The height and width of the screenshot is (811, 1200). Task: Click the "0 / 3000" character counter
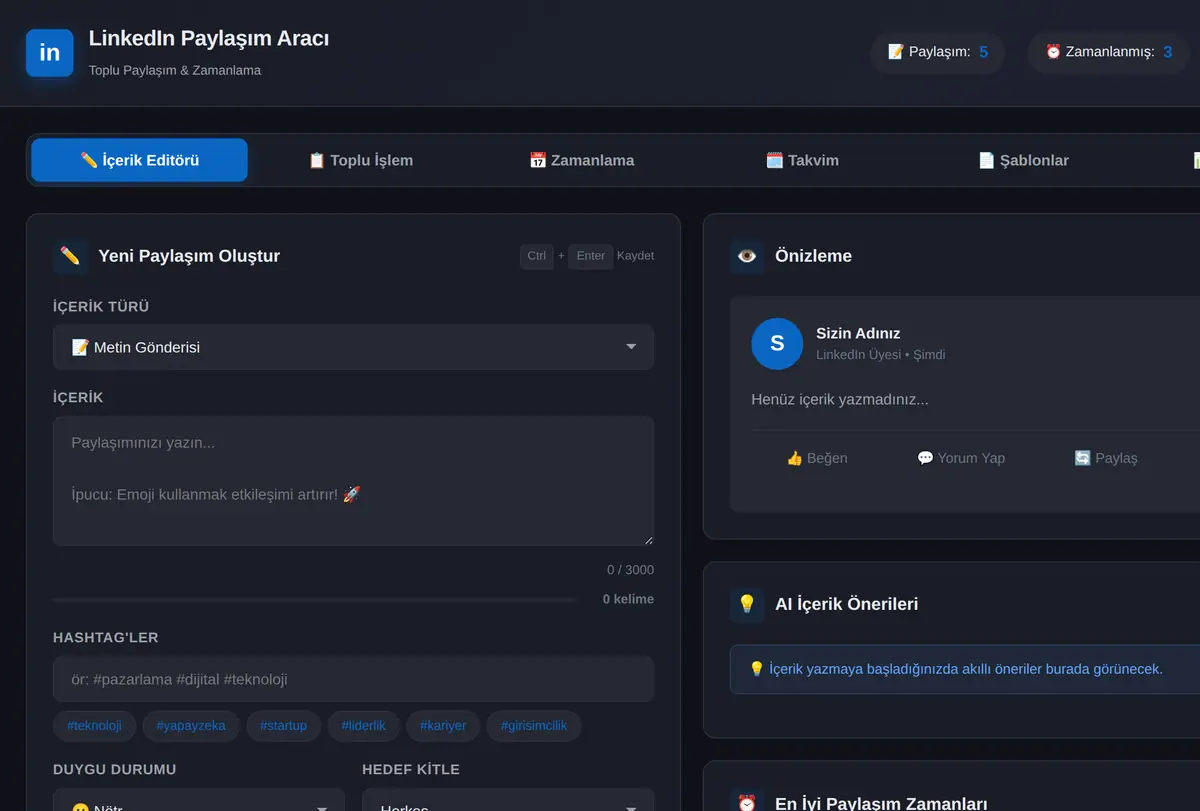[630, 570]
